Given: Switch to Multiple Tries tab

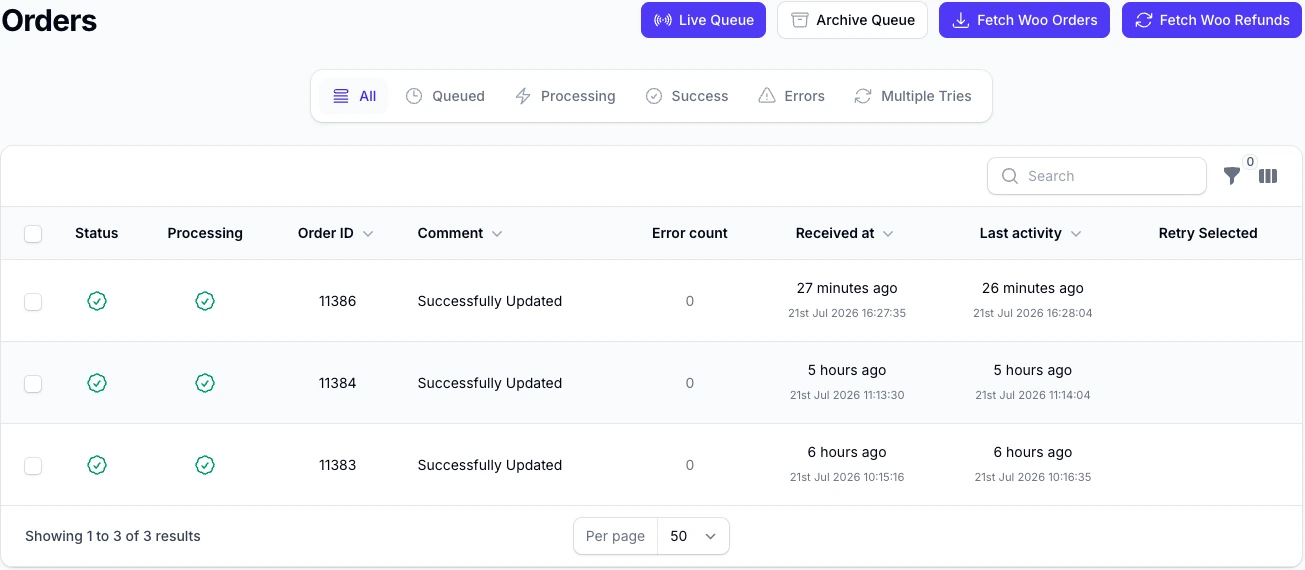Looking at the screenshot, I should click(x=913, y=96).
